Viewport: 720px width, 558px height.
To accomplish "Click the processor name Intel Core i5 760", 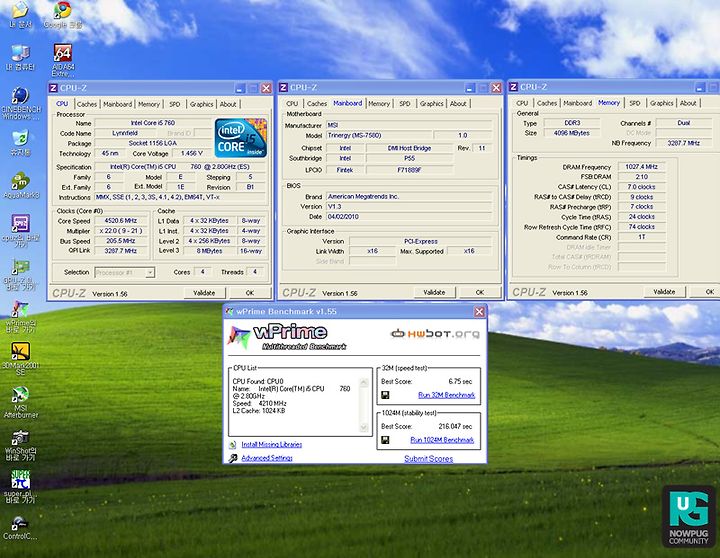I will (x=153, y=123).
